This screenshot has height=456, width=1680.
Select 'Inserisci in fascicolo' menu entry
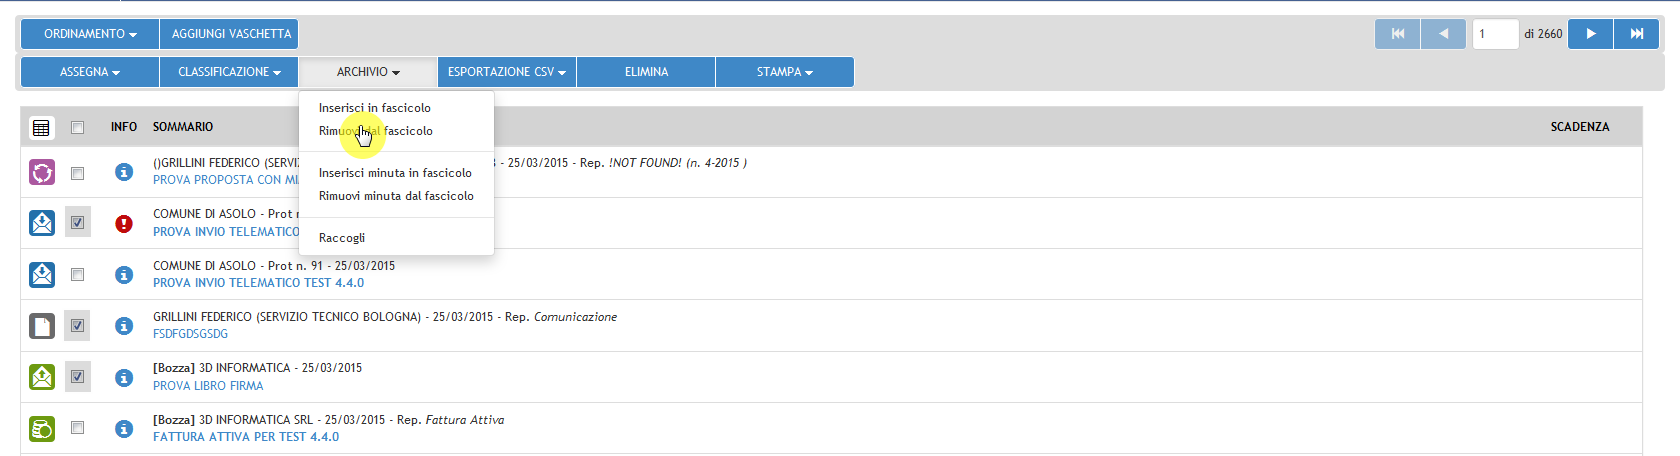pos(375,108)
